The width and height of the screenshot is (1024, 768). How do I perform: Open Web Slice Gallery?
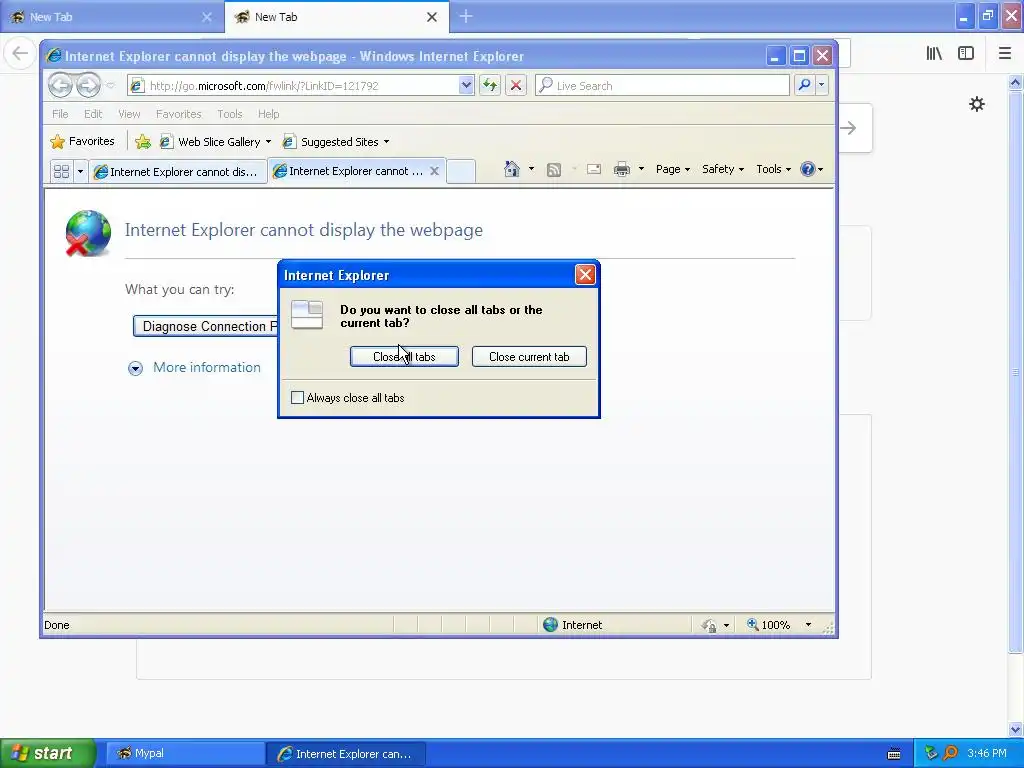pyautogui.click(x=216, y=142)
